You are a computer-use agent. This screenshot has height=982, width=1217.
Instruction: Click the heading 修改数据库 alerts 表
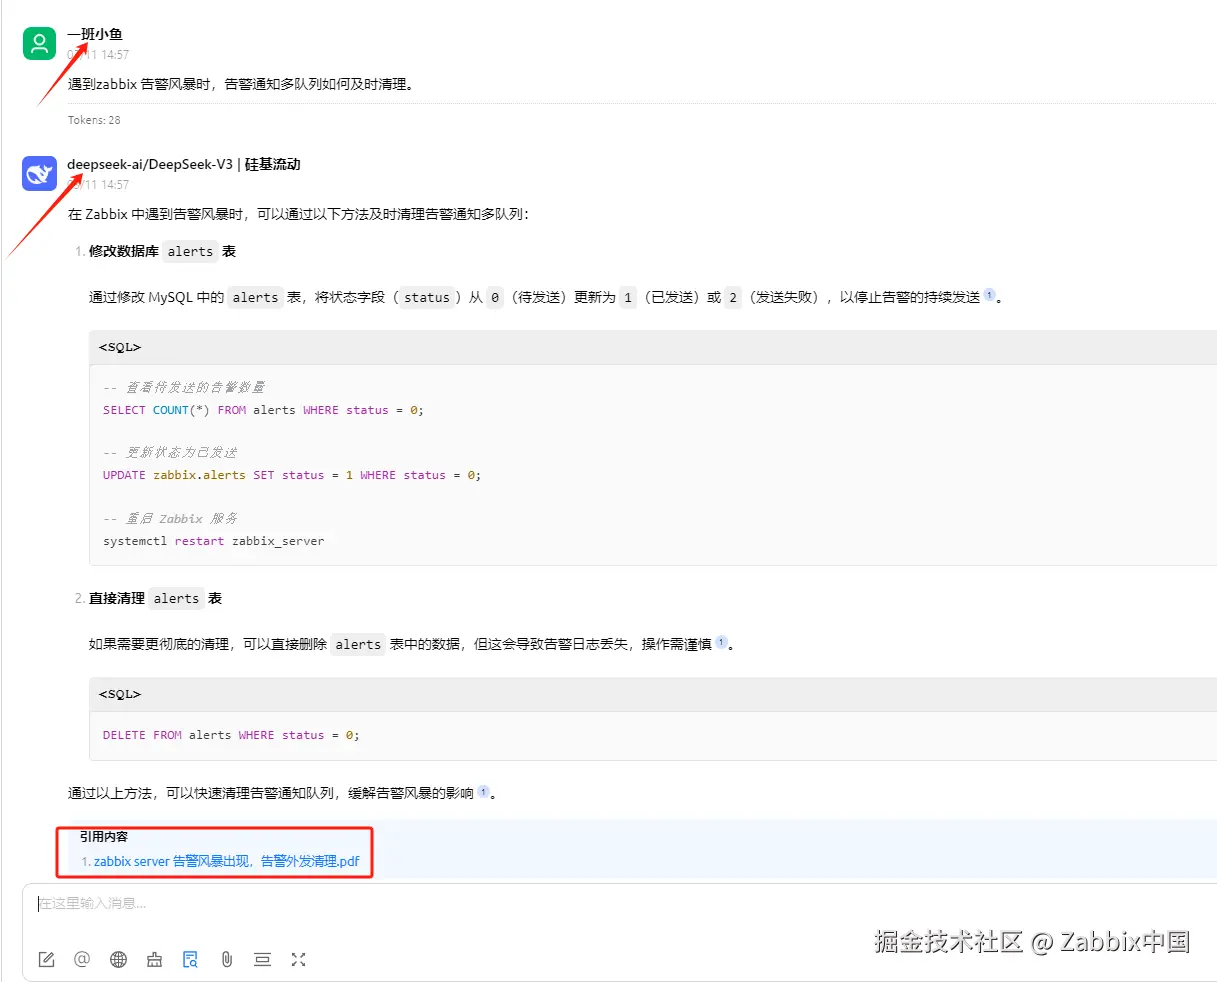[162, 252]
